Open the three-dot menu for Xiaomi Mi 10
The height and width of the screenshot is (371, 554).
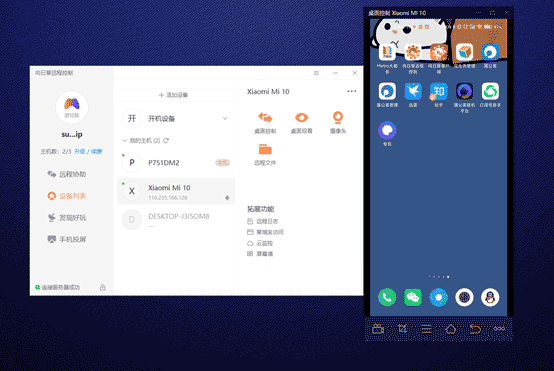tap(352, 91)
